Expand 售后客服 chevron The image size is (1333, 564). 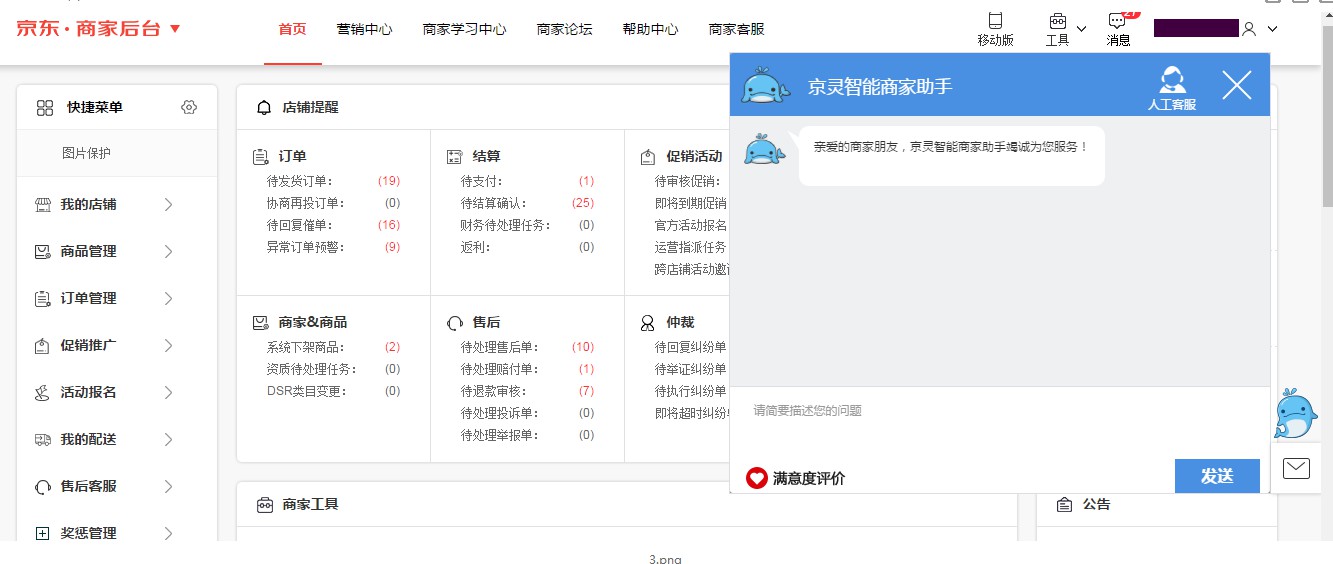(168, 486)
